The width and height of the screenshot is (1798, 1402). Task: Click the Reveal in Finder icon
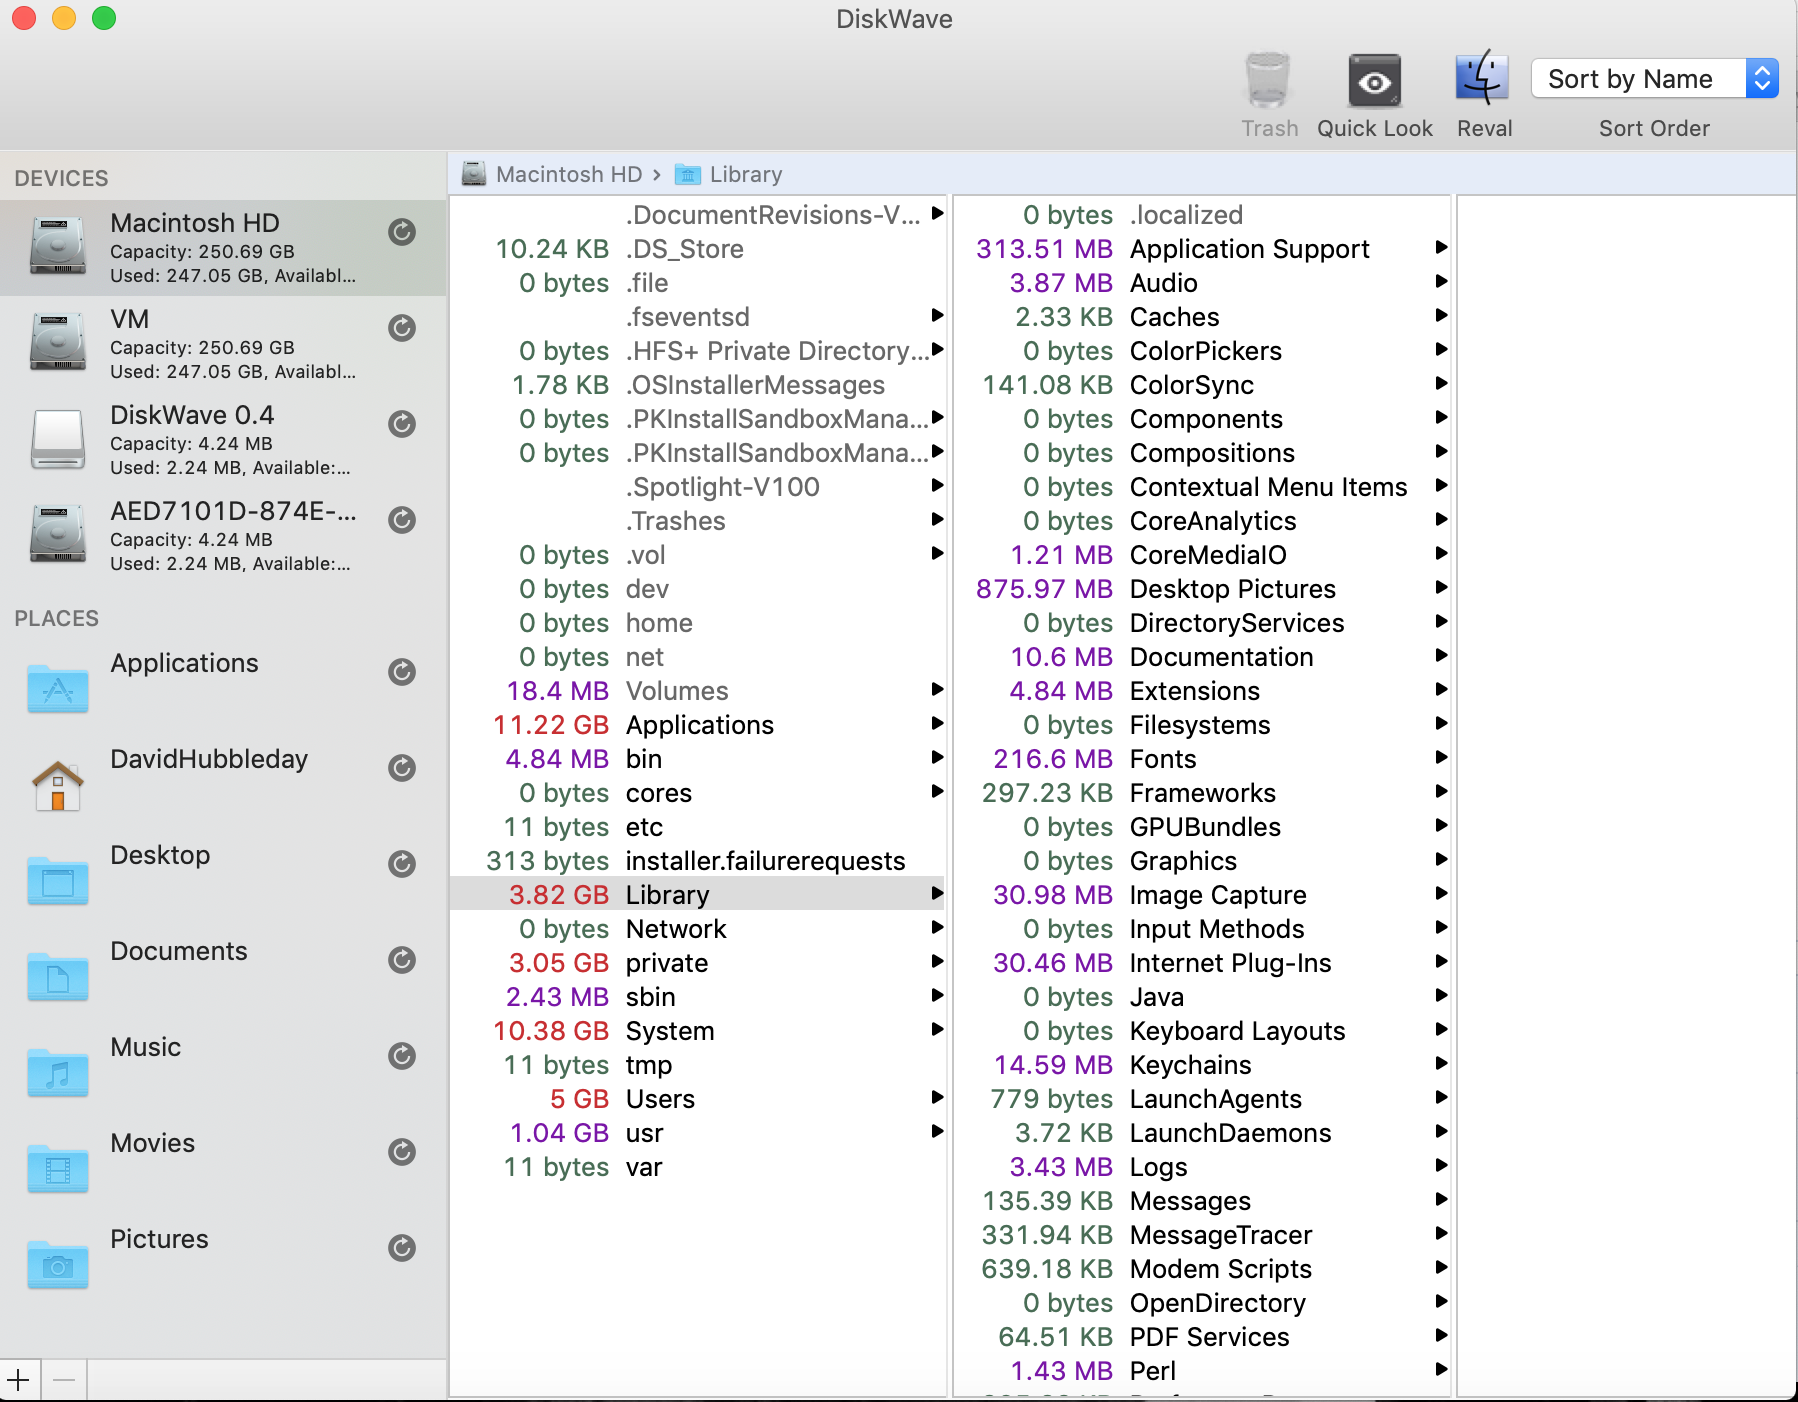[1482, 78]
